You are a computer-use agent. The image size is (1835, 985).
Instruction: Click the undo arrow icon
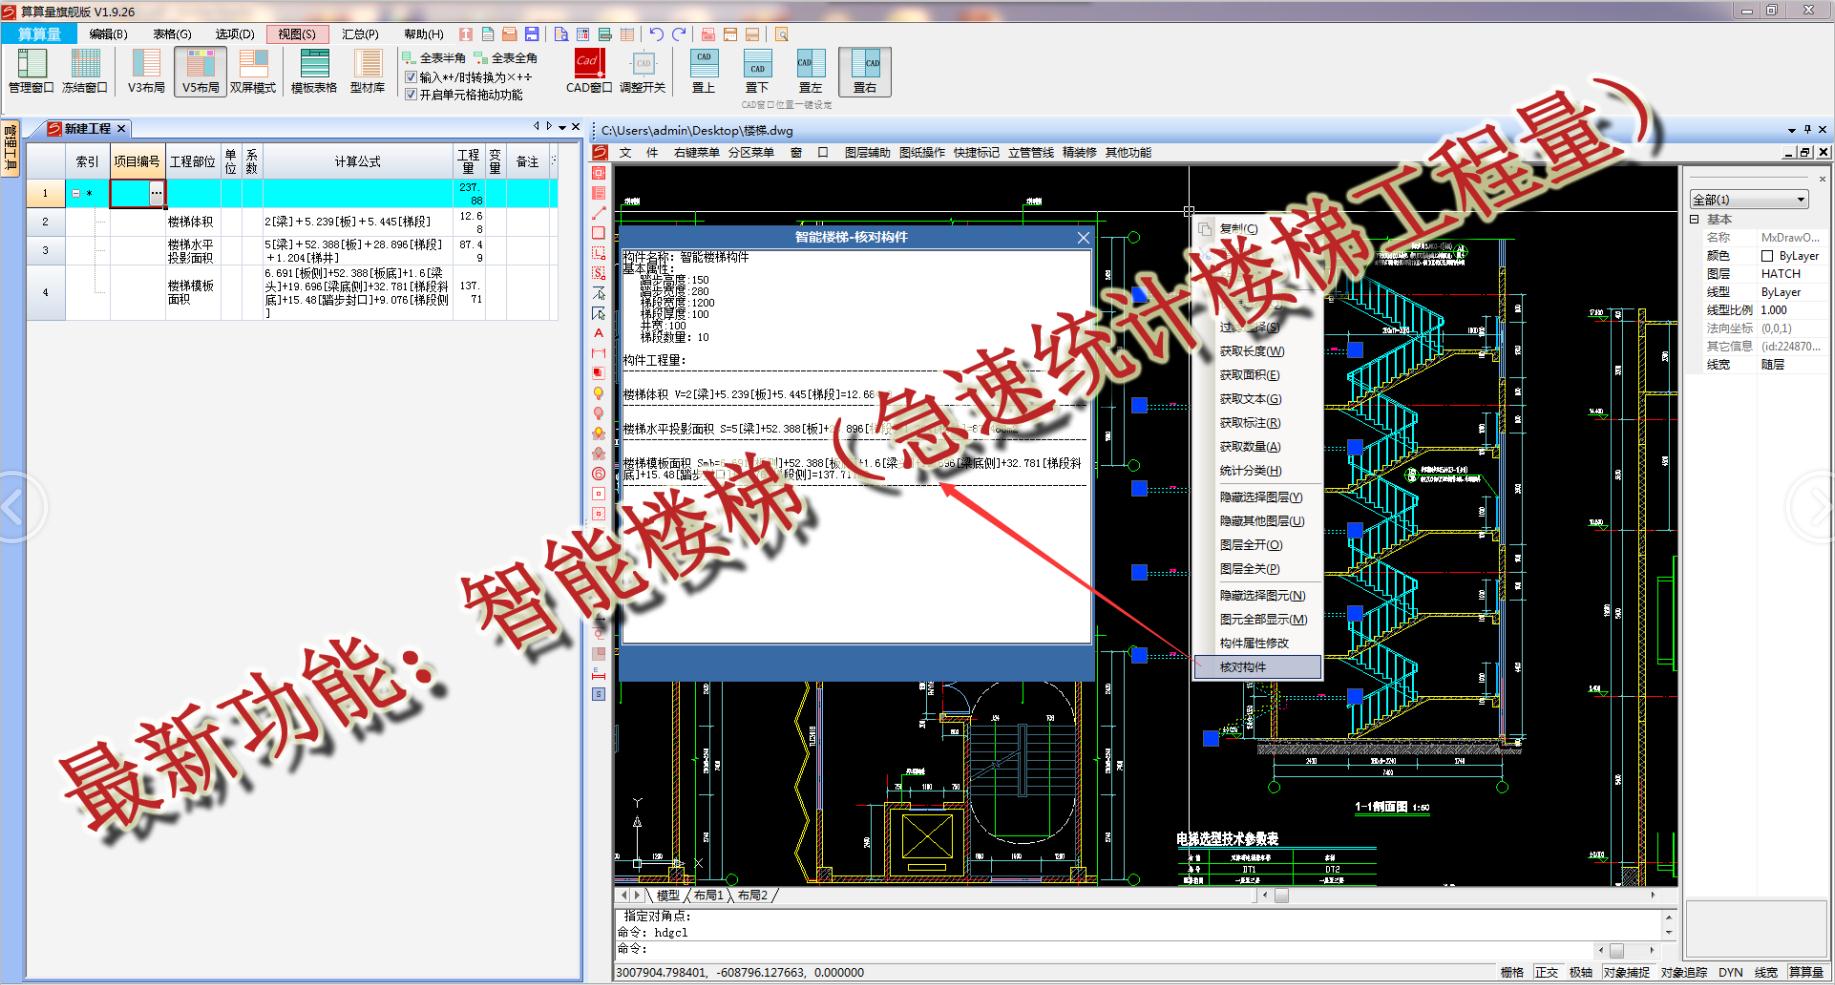tap(656, 34)
